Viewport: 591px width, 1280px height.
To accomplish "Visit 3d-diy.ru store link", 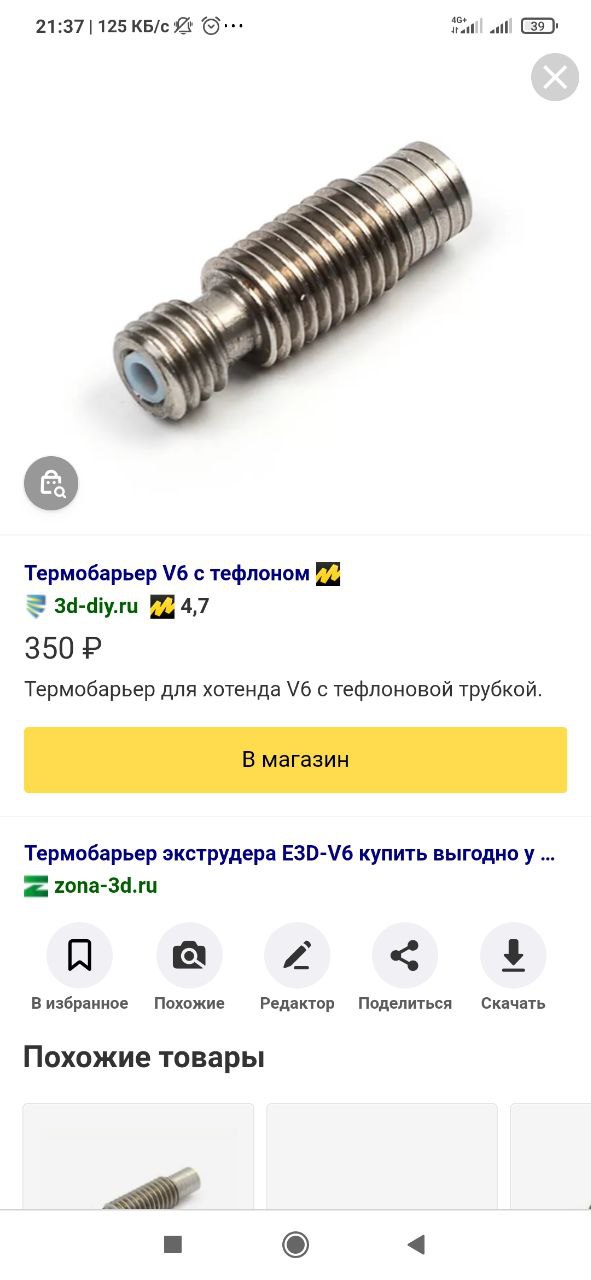I will tap(96, 605).
